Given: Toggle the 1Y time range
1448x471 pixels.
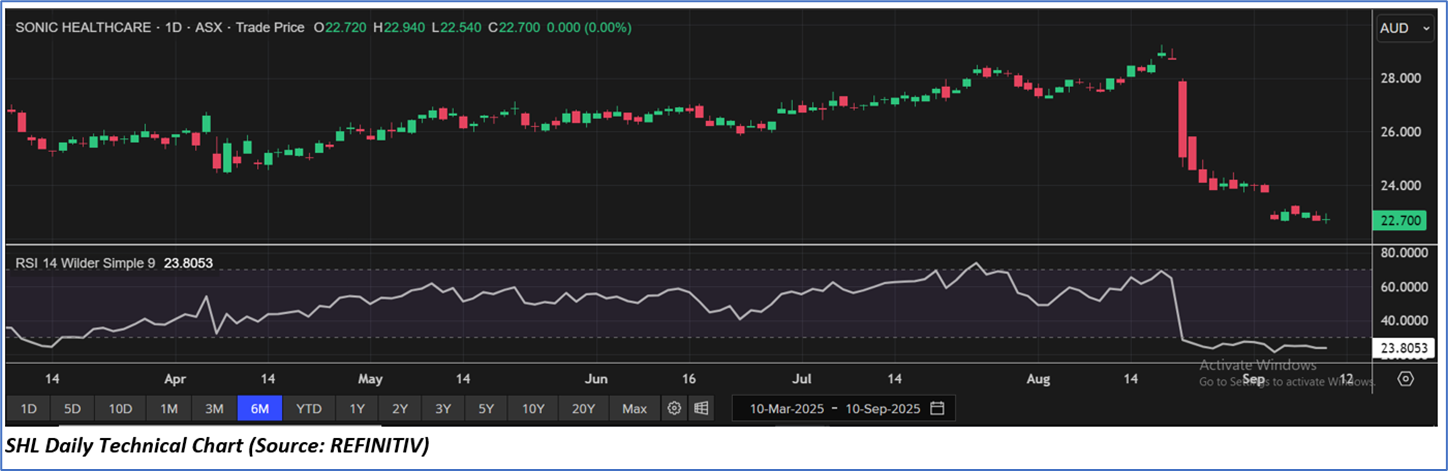Looking at the screenshot, I should click(x=357, y=408).
